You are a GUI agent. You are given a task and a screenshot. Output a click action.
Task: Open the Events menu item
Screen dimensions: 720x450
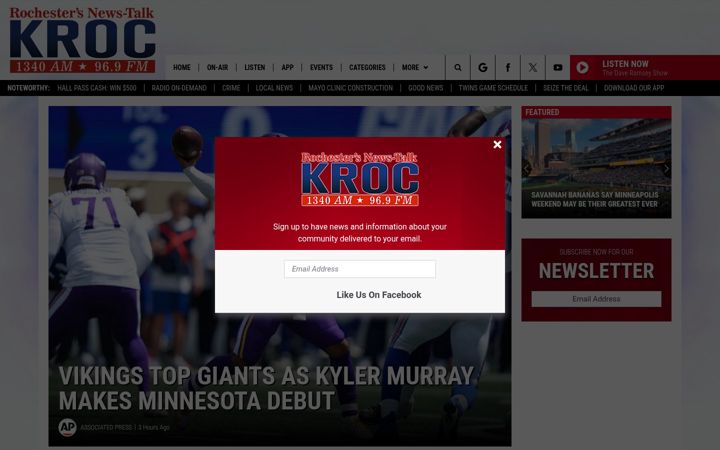coord(321,68)
